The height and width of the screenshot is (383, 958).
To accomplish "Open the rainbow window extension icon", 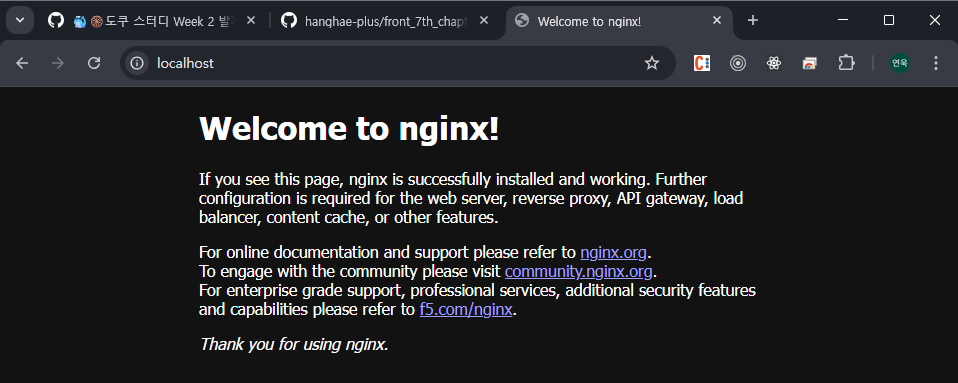I will tap(810, 63).
